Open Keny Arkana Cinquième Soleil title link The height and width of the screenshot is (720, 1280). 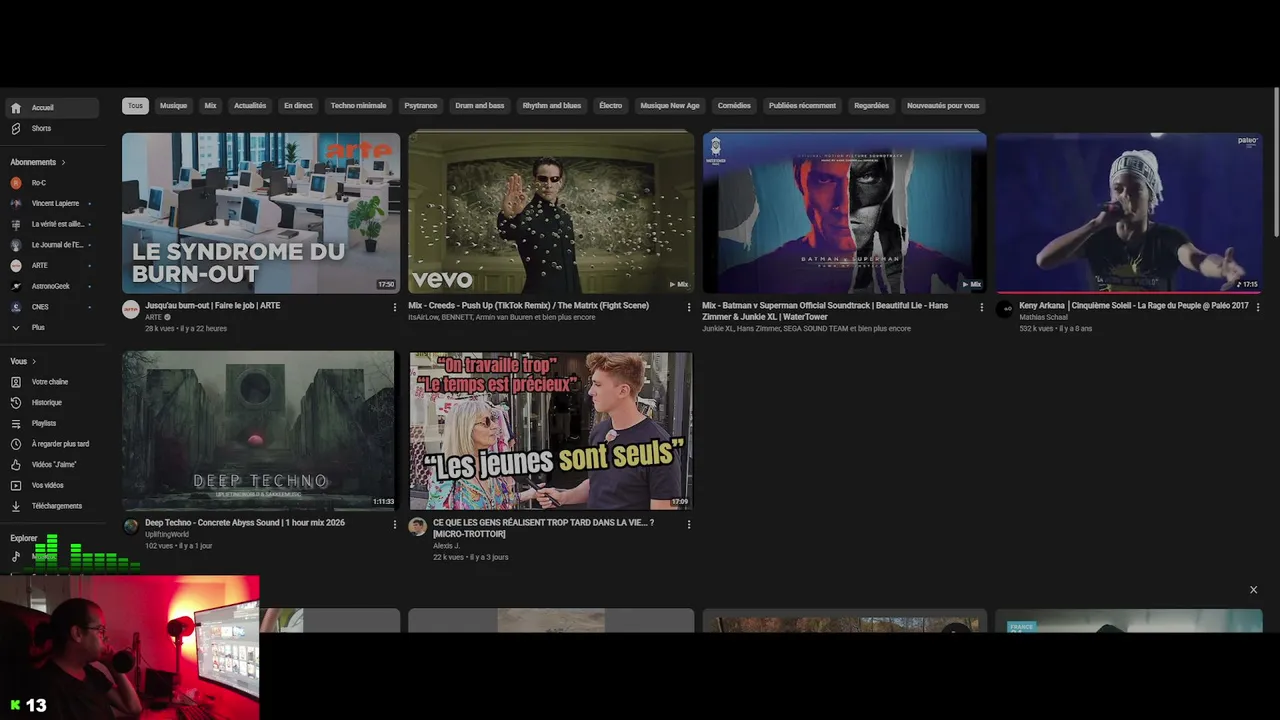1134,306
